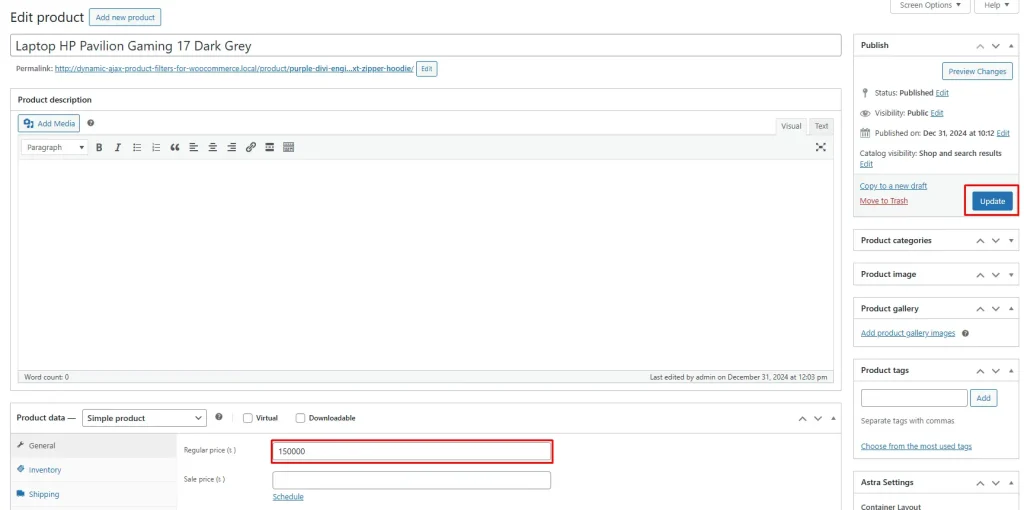Click Copy to a new draft link
The height and width of the screenshot is (510, 1024).
coord(893,186)
